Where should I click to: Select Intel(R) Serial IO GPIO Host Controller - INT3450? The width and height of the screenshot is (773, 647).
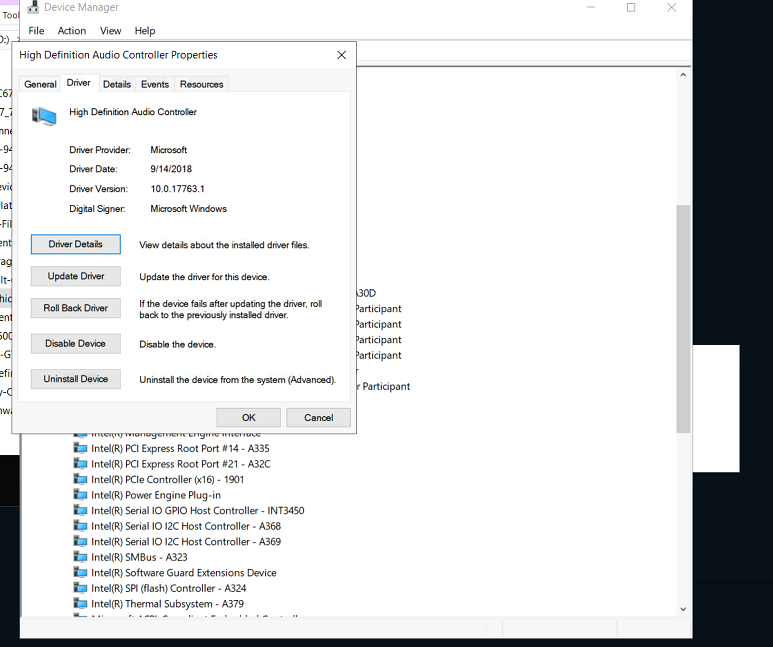point(198,510)
